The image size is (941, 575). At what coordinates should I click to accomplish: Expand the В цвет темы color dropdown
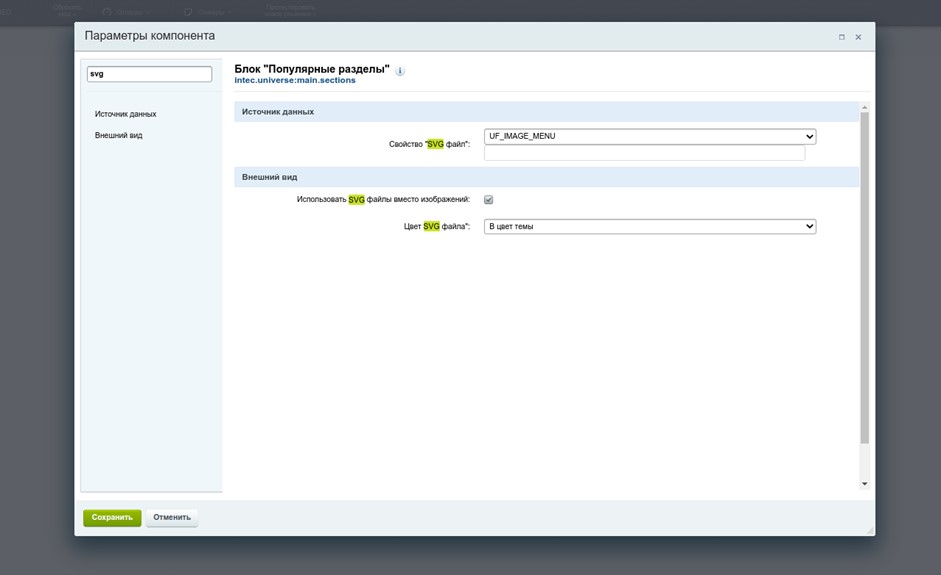click(650, 227)
